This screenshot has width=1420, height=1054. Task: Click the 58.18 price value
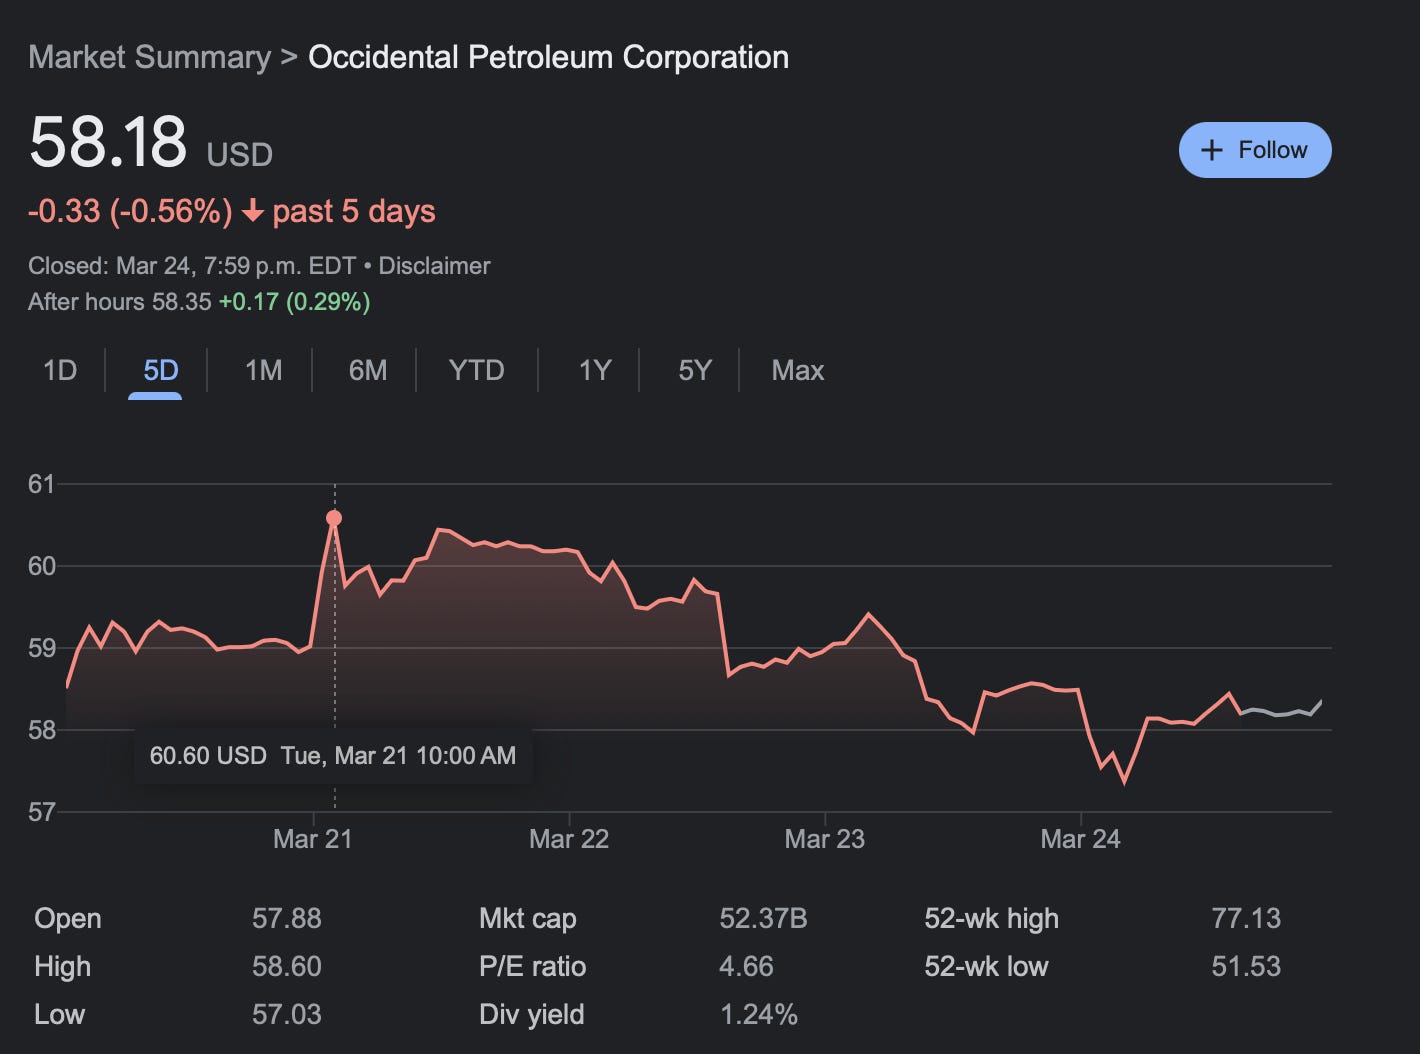point(108,142)
